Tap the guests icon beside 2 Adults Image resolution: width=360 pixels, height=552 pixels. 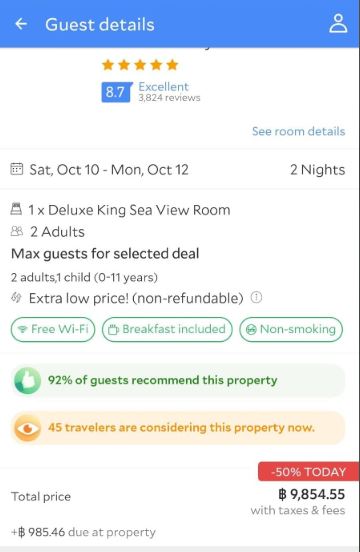point(17,231)
